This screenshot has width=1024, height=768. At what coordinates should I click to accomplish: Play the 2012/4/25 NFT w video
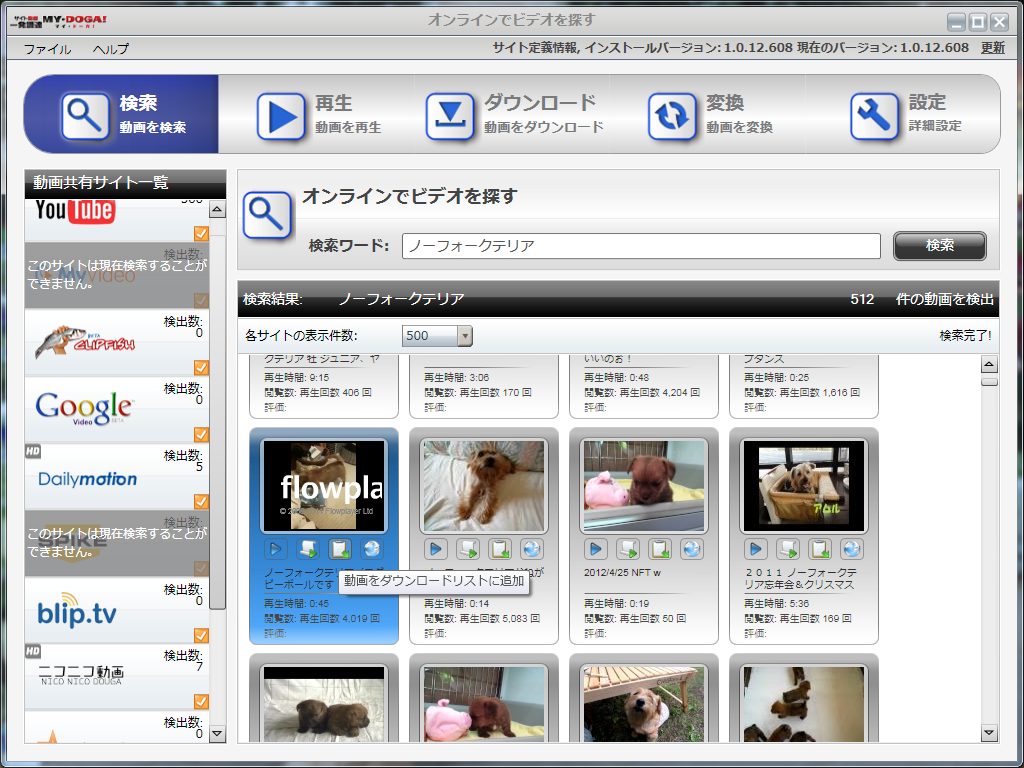[x=596, y=549]
